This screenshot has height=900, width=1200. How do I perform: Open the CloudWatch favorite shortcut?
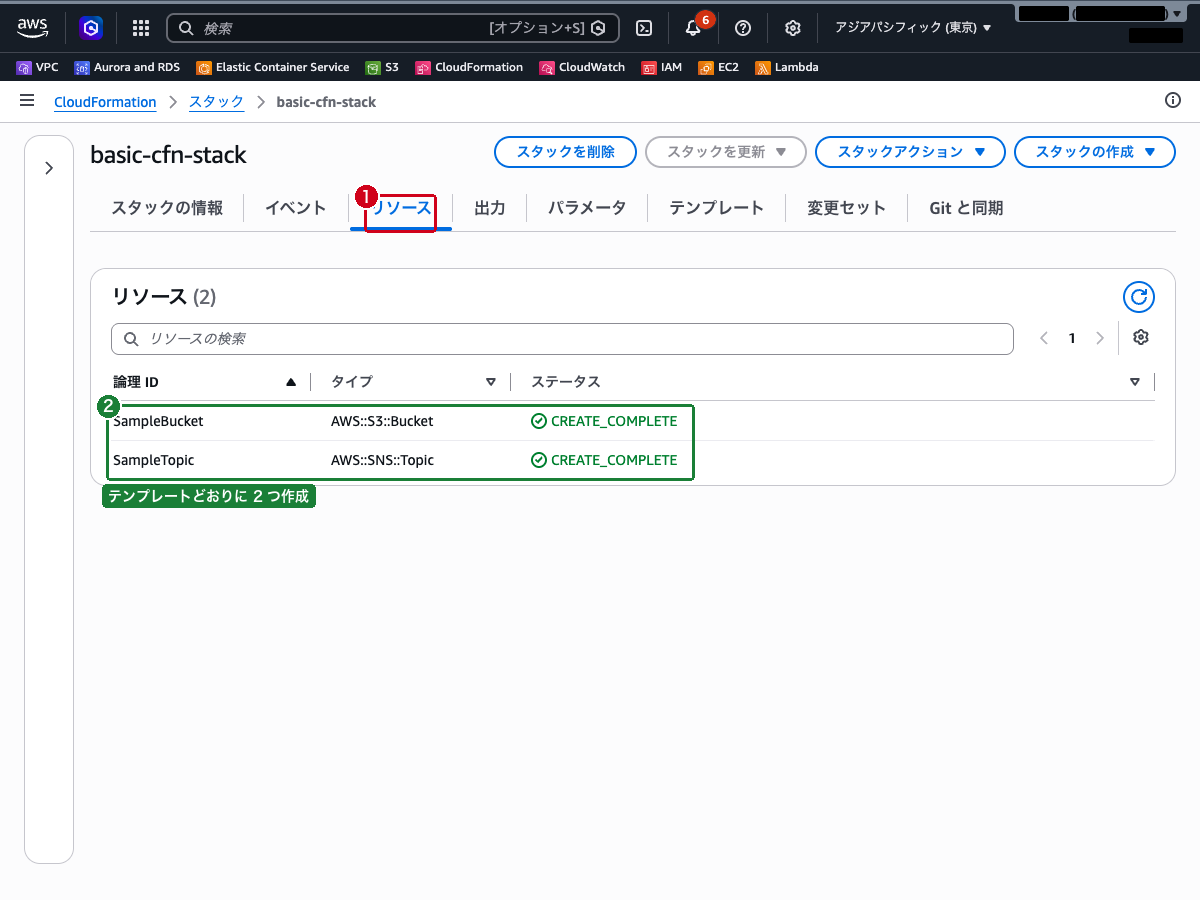pos(582,67)
